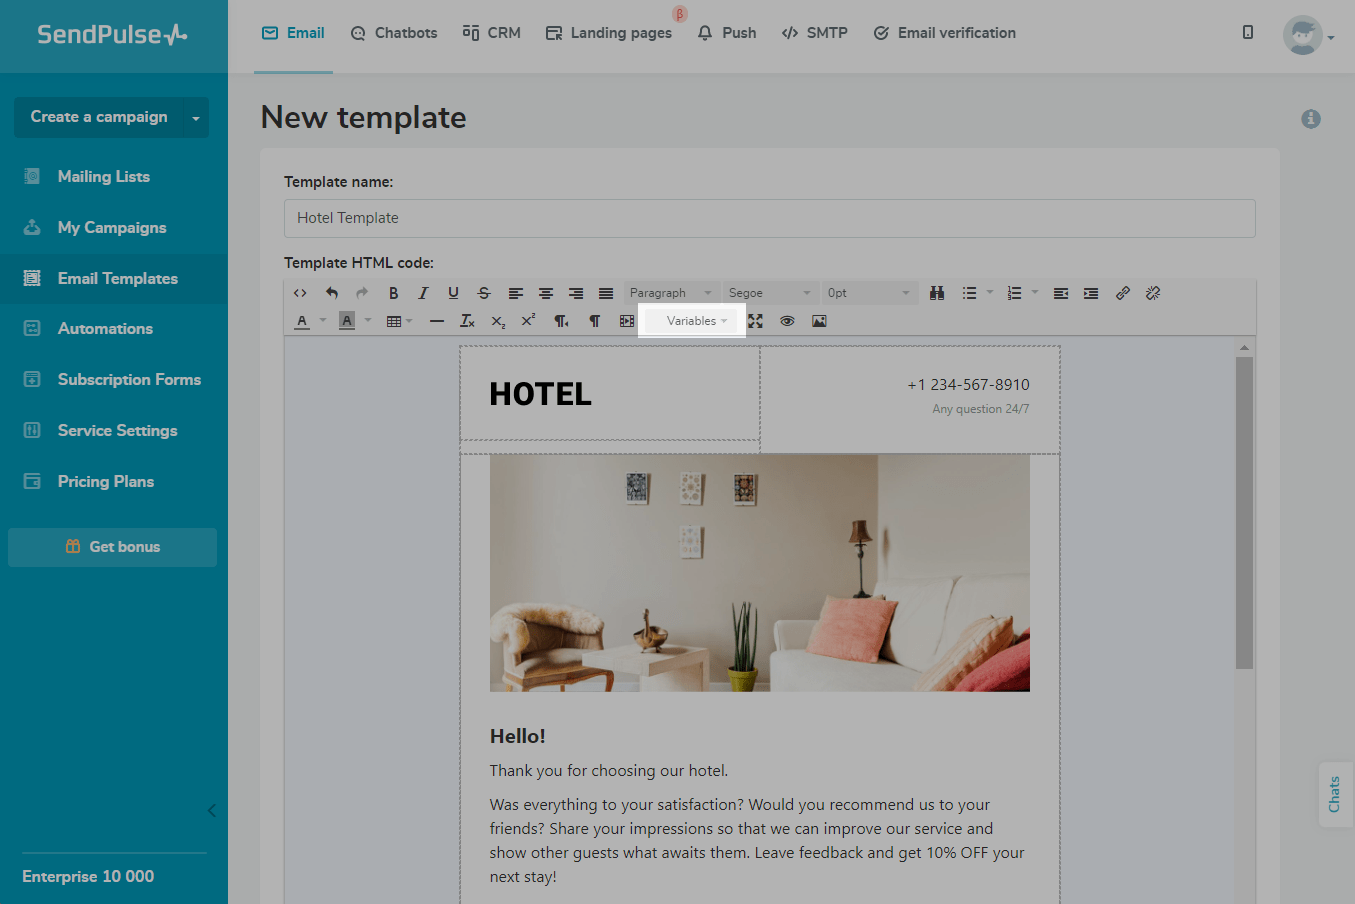Switch to the Chatbots tab
1355x904 pixels.
click(x=394, y=33)
